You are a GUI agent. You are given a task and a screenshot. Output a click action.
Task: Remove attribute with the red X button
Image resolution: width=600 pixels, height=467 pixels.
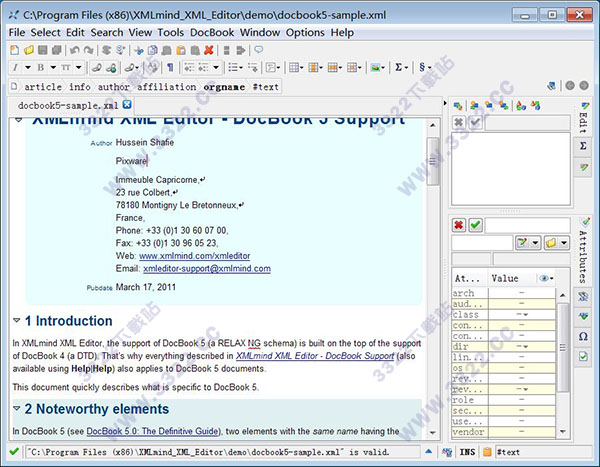(458, 225)
